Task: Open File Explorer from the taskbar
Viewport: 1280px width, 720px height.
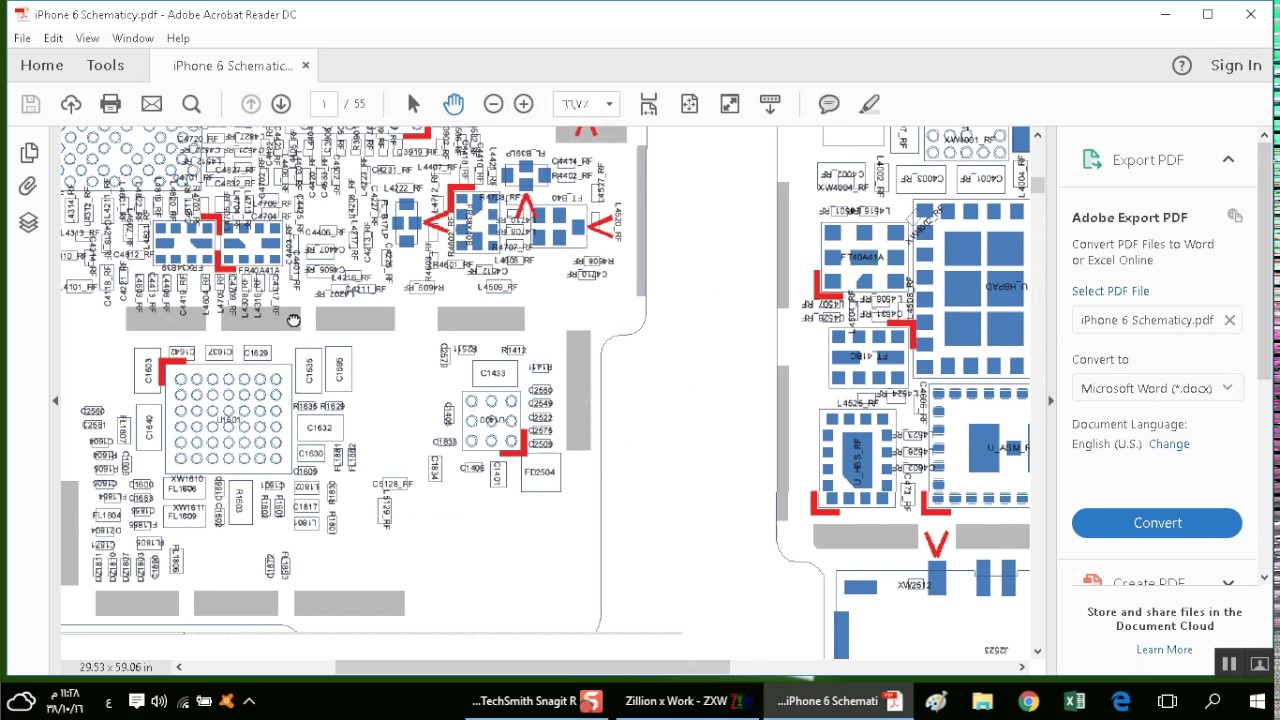Action: (982, 701)
